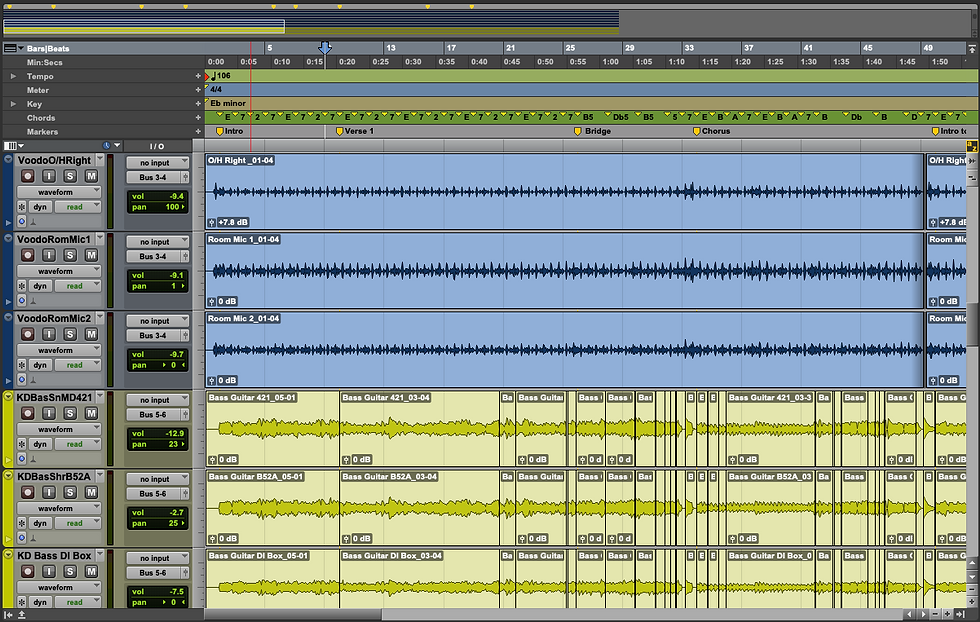Select the Bars|Beats main ruler
Image resolution: width=980 pixels, height=622 pixels.
coord(48,48)
